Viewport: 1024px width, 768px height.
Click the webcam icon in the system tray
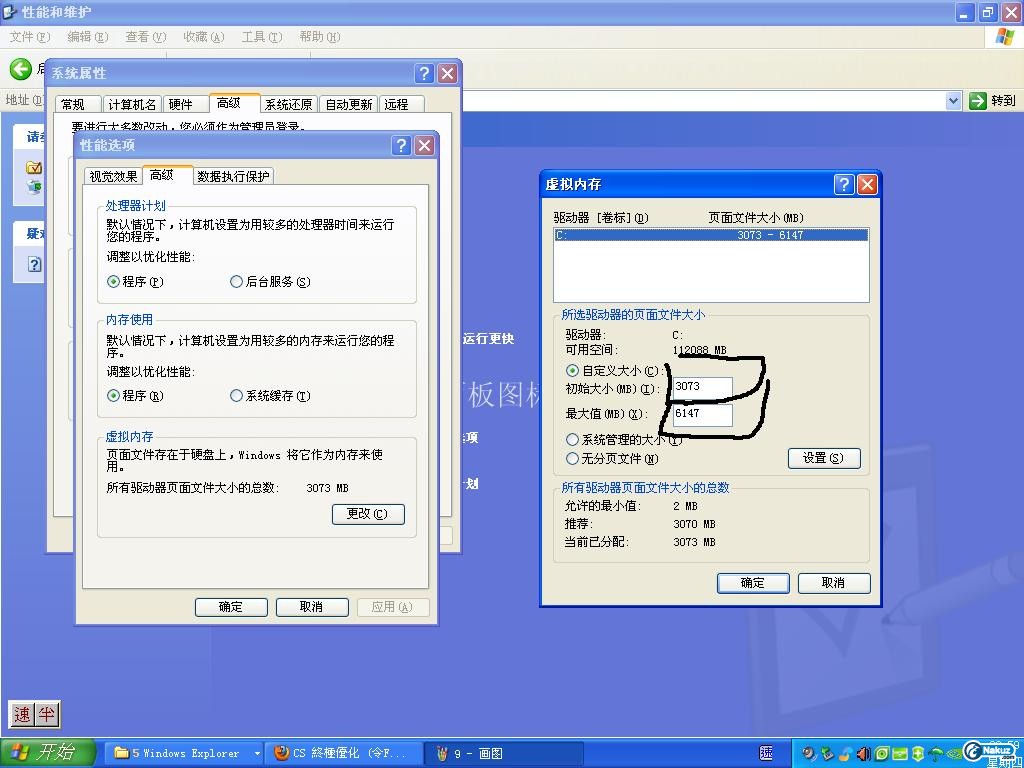click(x=809, y=754)
